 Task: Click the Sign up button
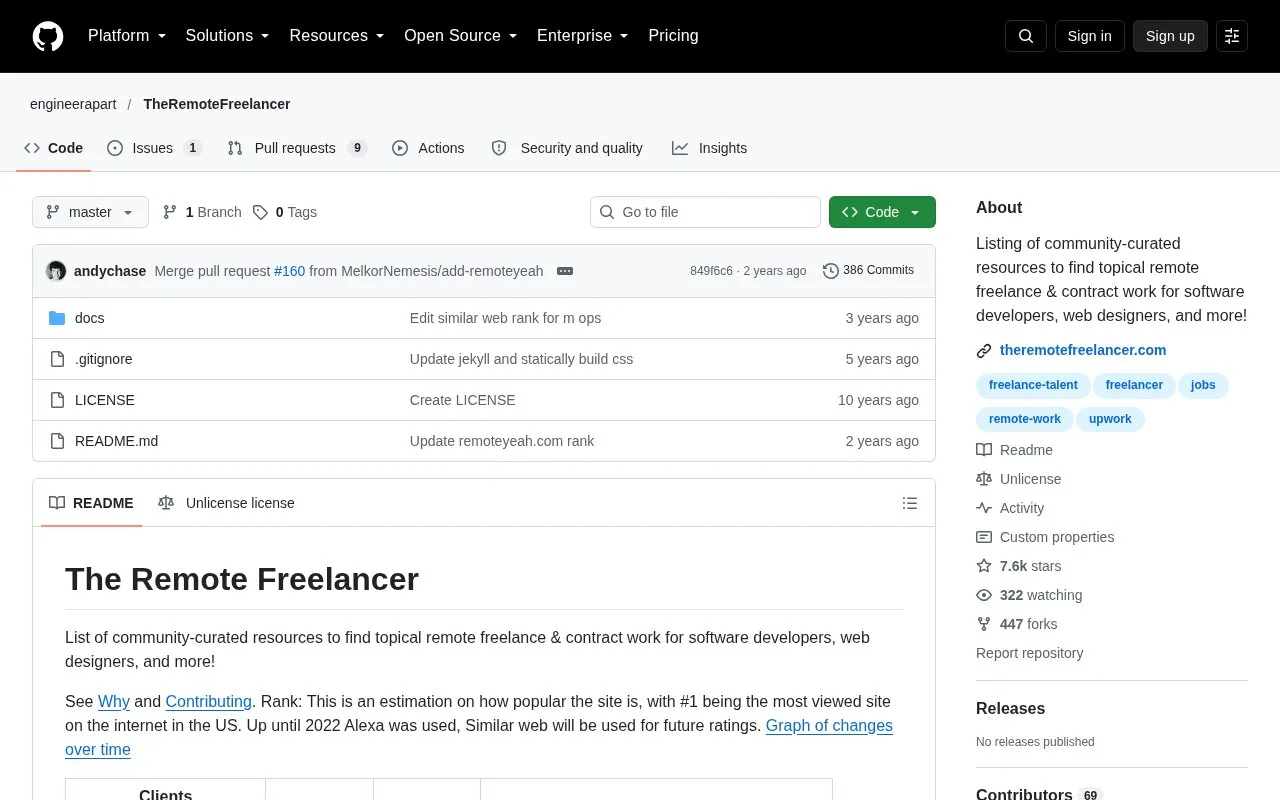click(x=1170, y=36)
